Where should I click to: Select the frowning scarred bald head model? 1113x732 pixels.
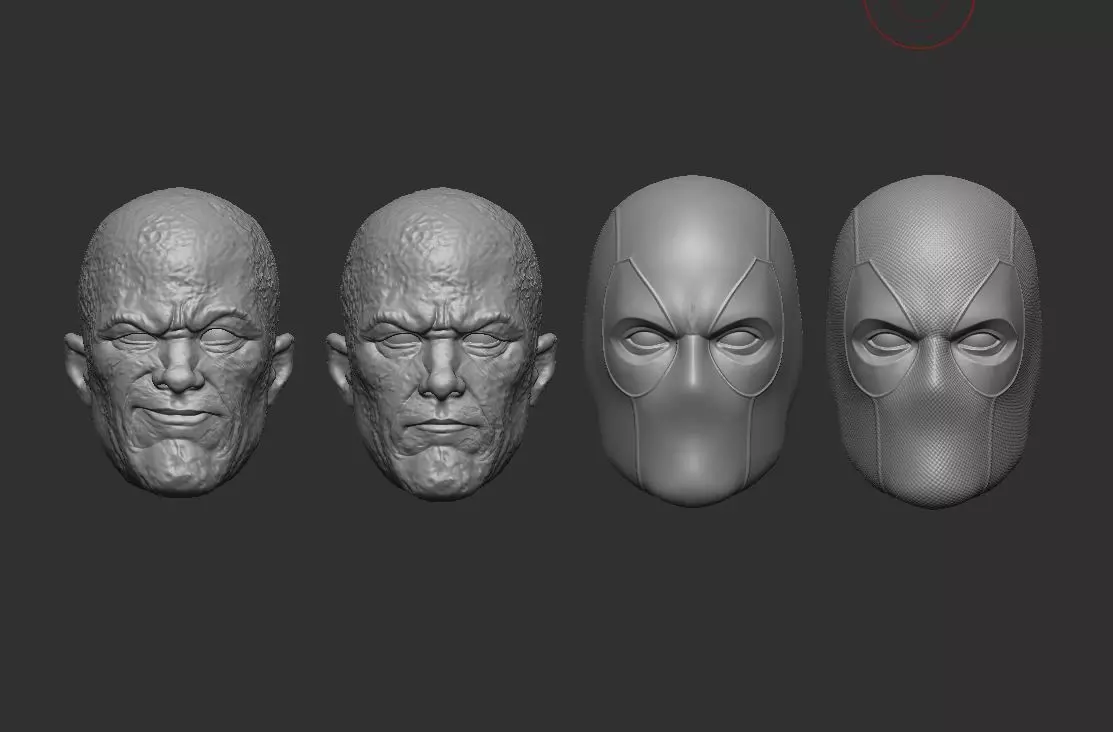click(441, 344)
